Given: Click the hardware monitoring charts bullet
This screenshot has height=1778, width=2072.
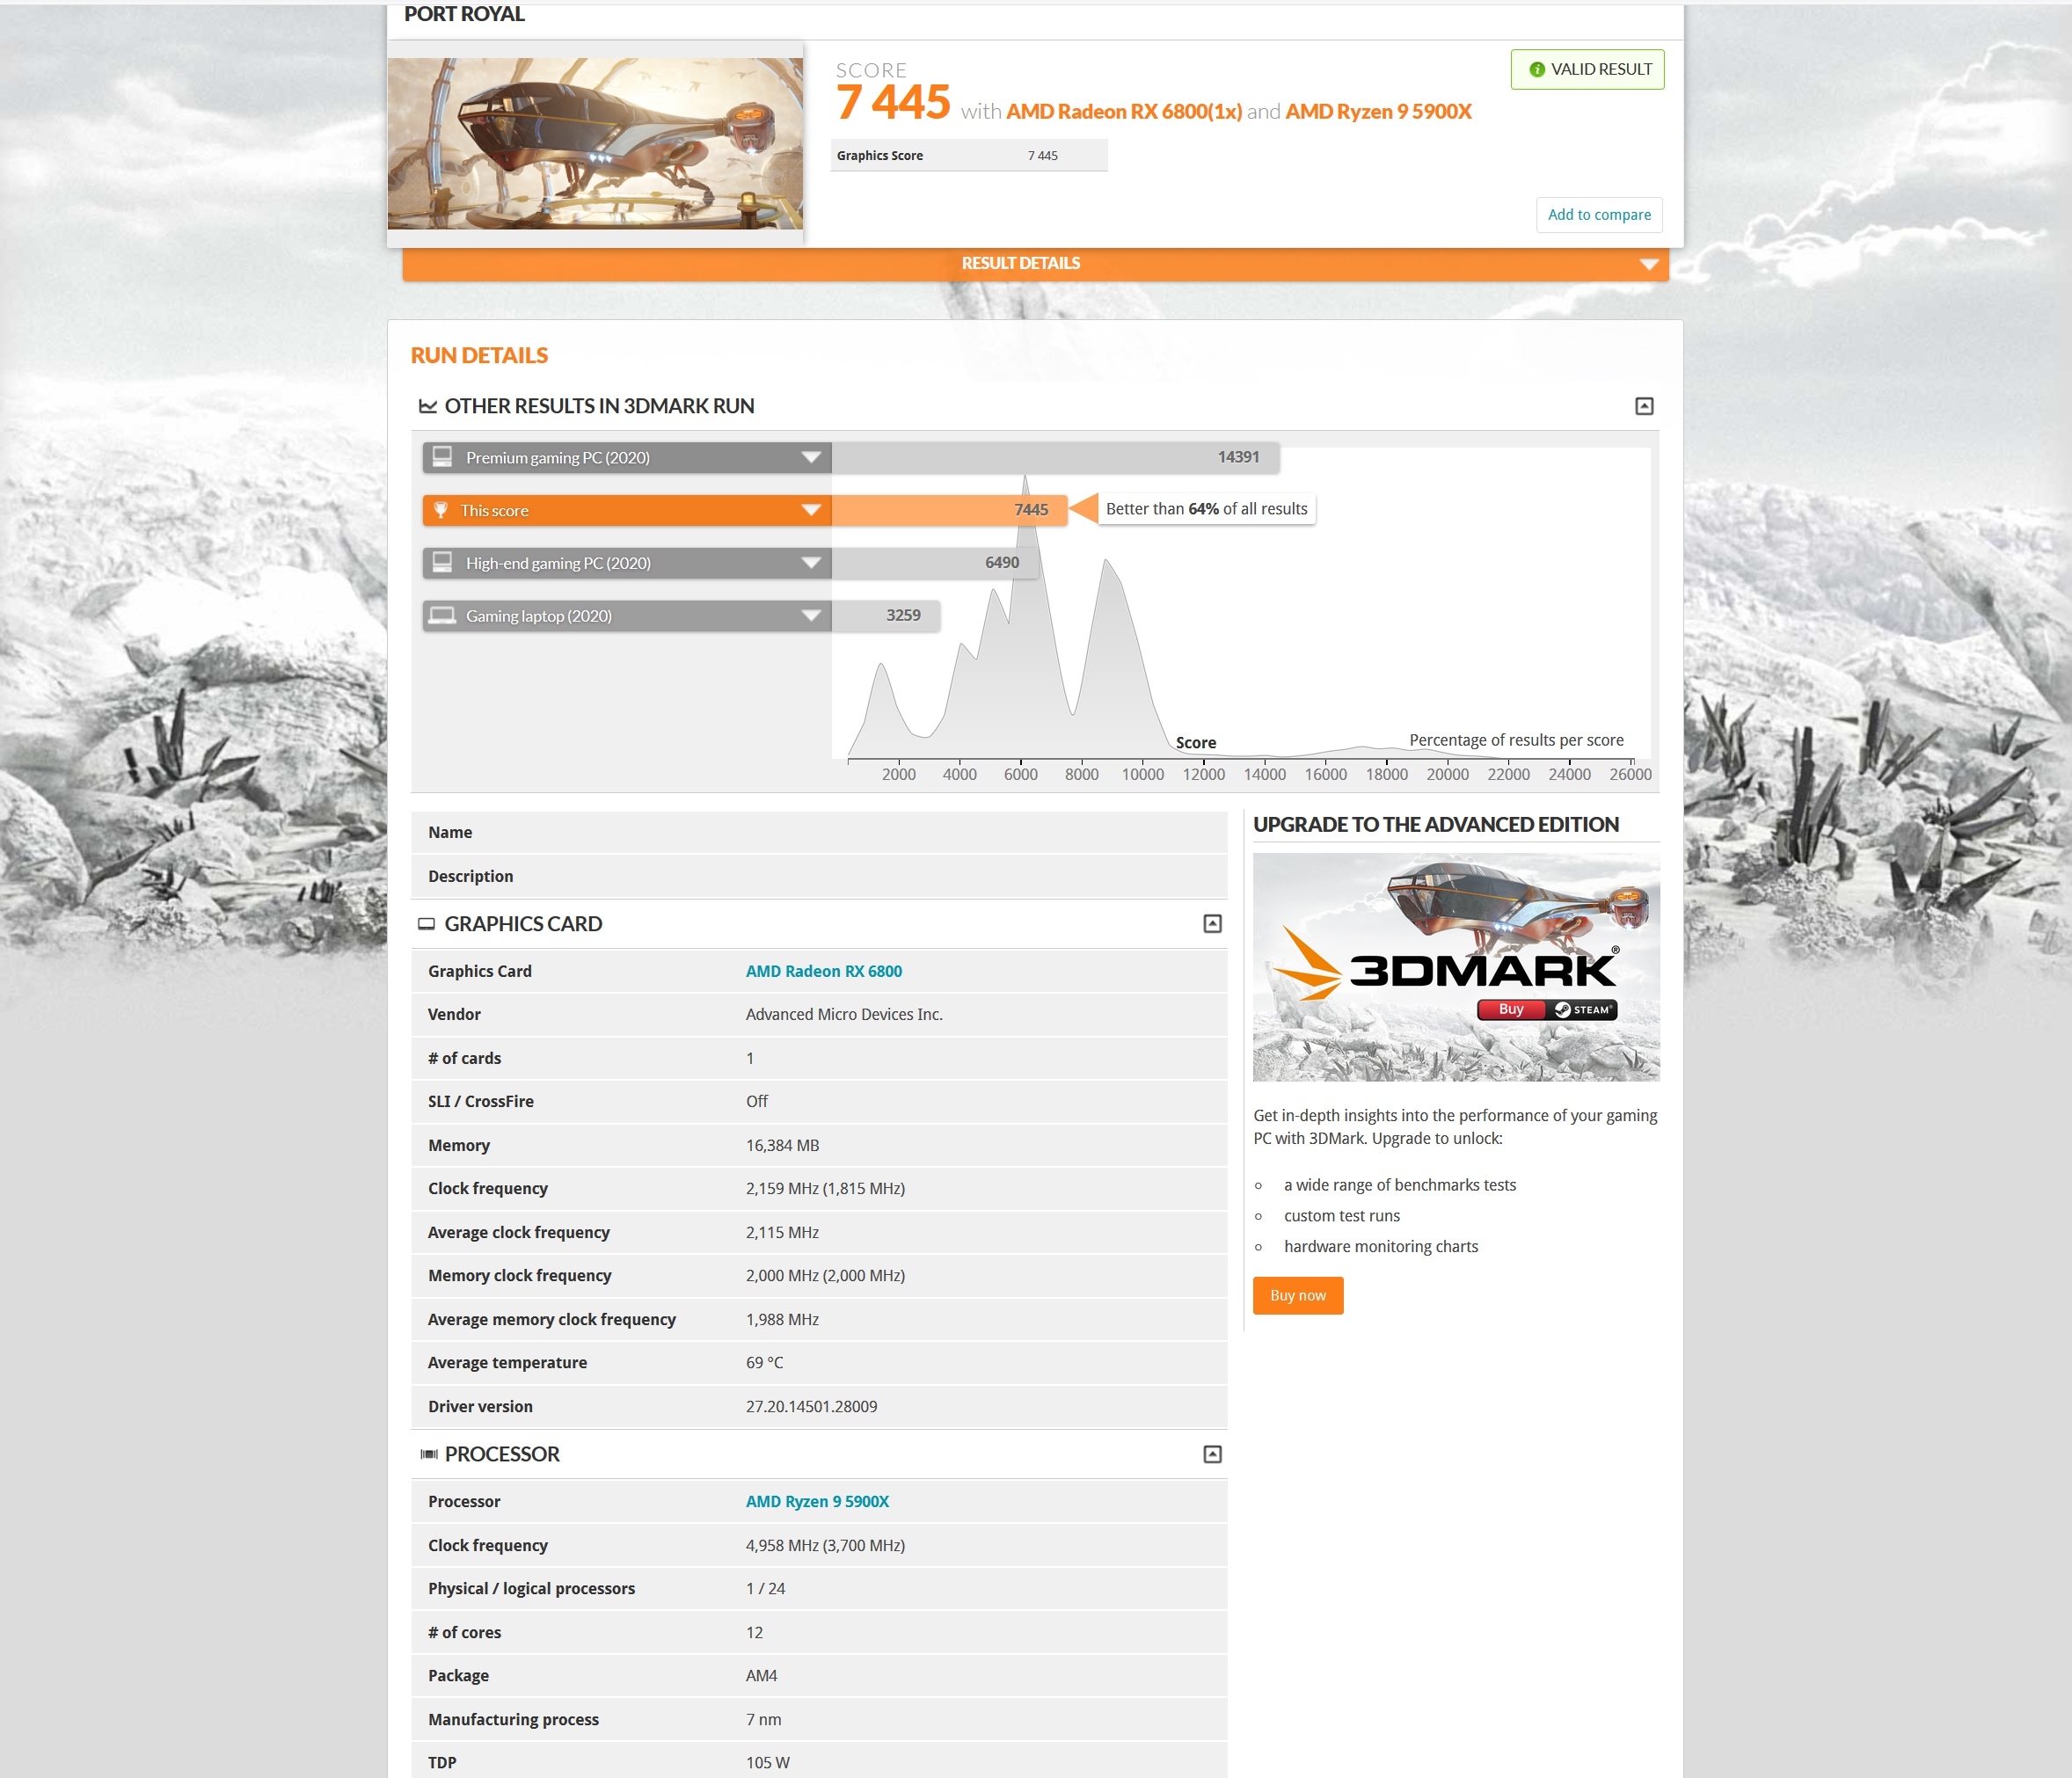Looking at the screenshot, I should 1380,1246.
